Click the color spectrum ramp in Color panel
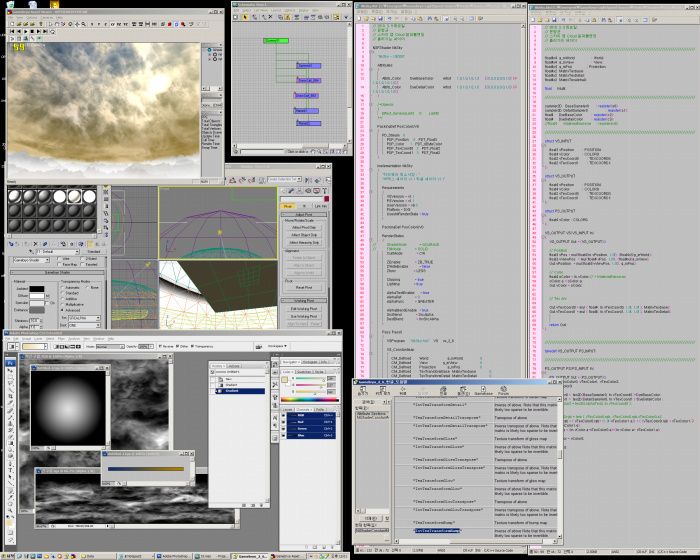 (310, 400)
